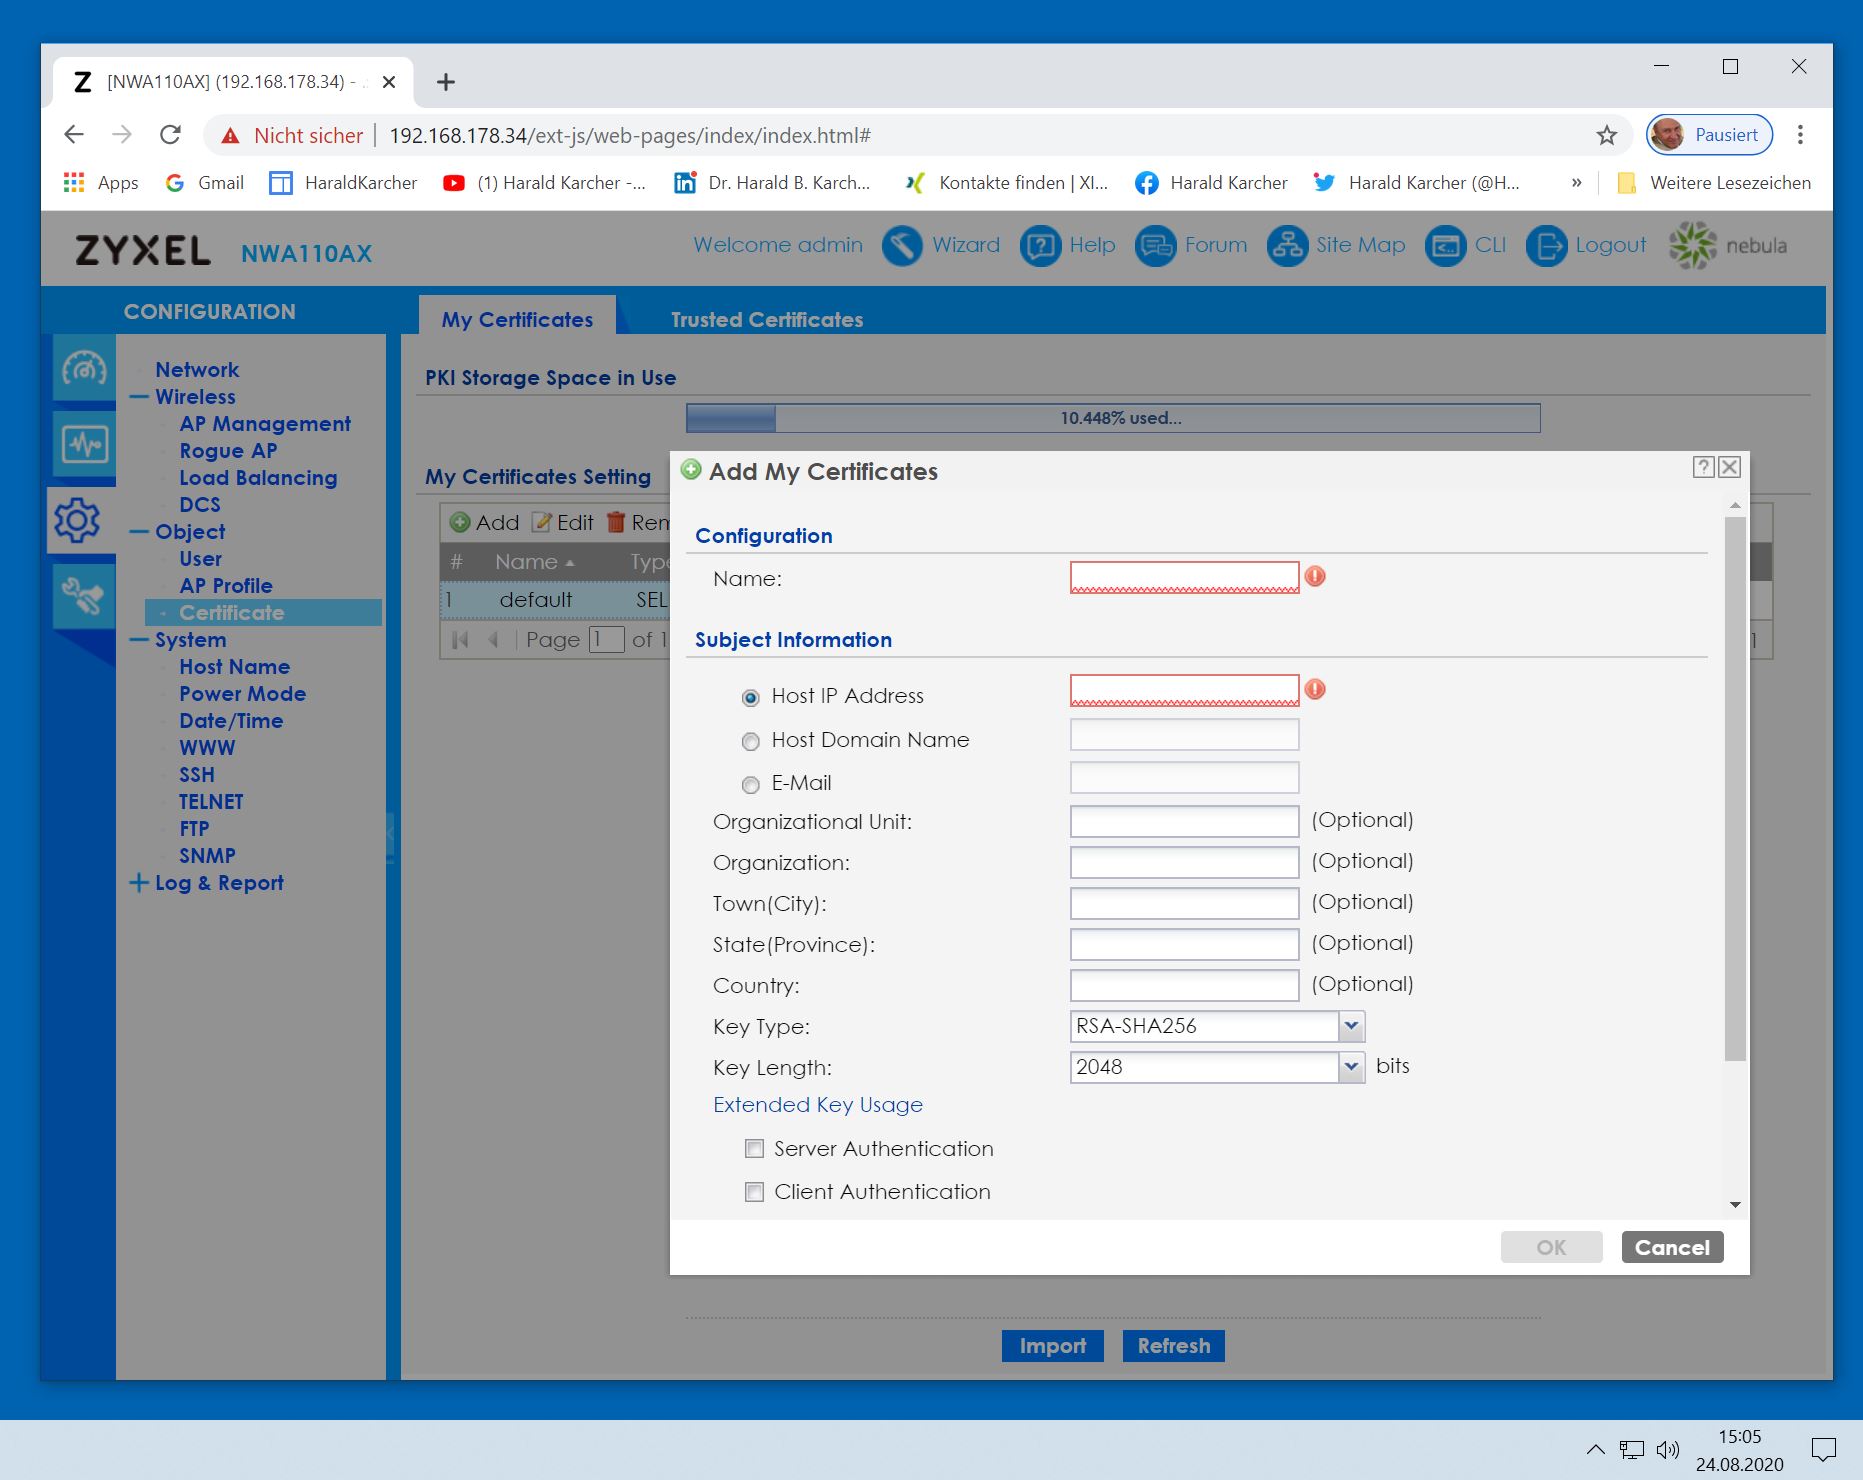The height and width of the screenshot is (1480, 1863).
Task: Expand the Key Length dropdown
Action: (x=1351, y=1067)
